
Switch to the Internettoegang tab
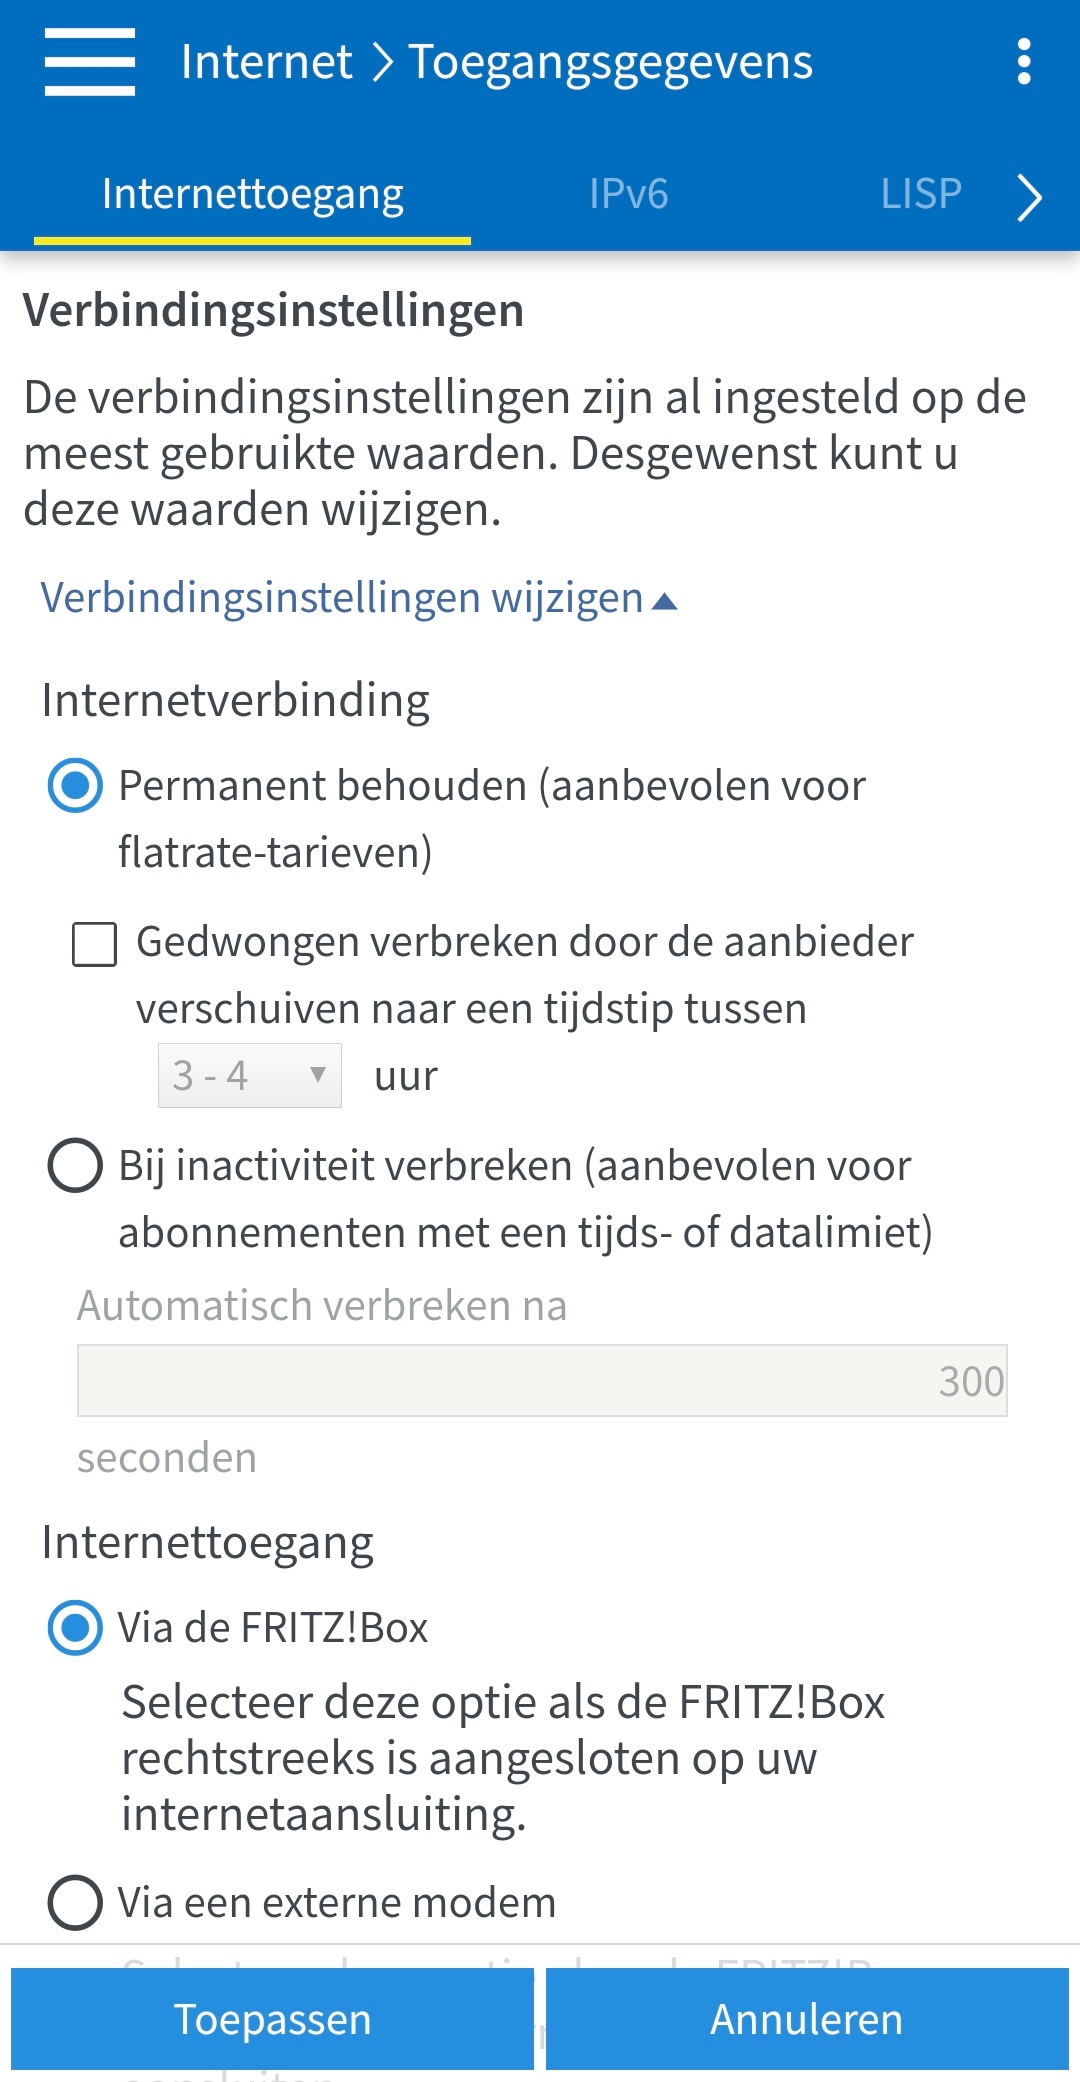252,194
